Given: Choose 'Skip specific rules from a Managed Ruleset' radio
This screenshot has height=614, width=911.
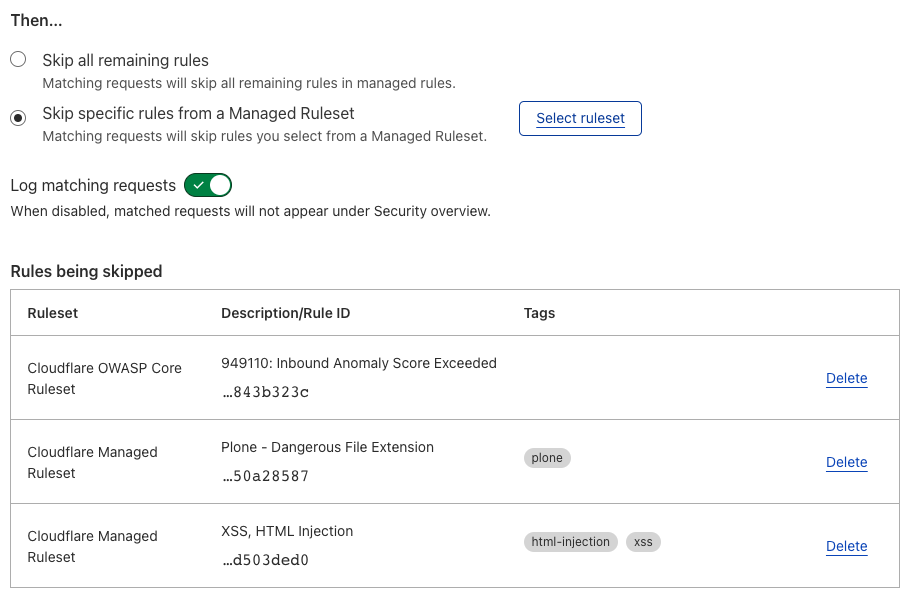Looking at the screenshot, I should point(18,118).
